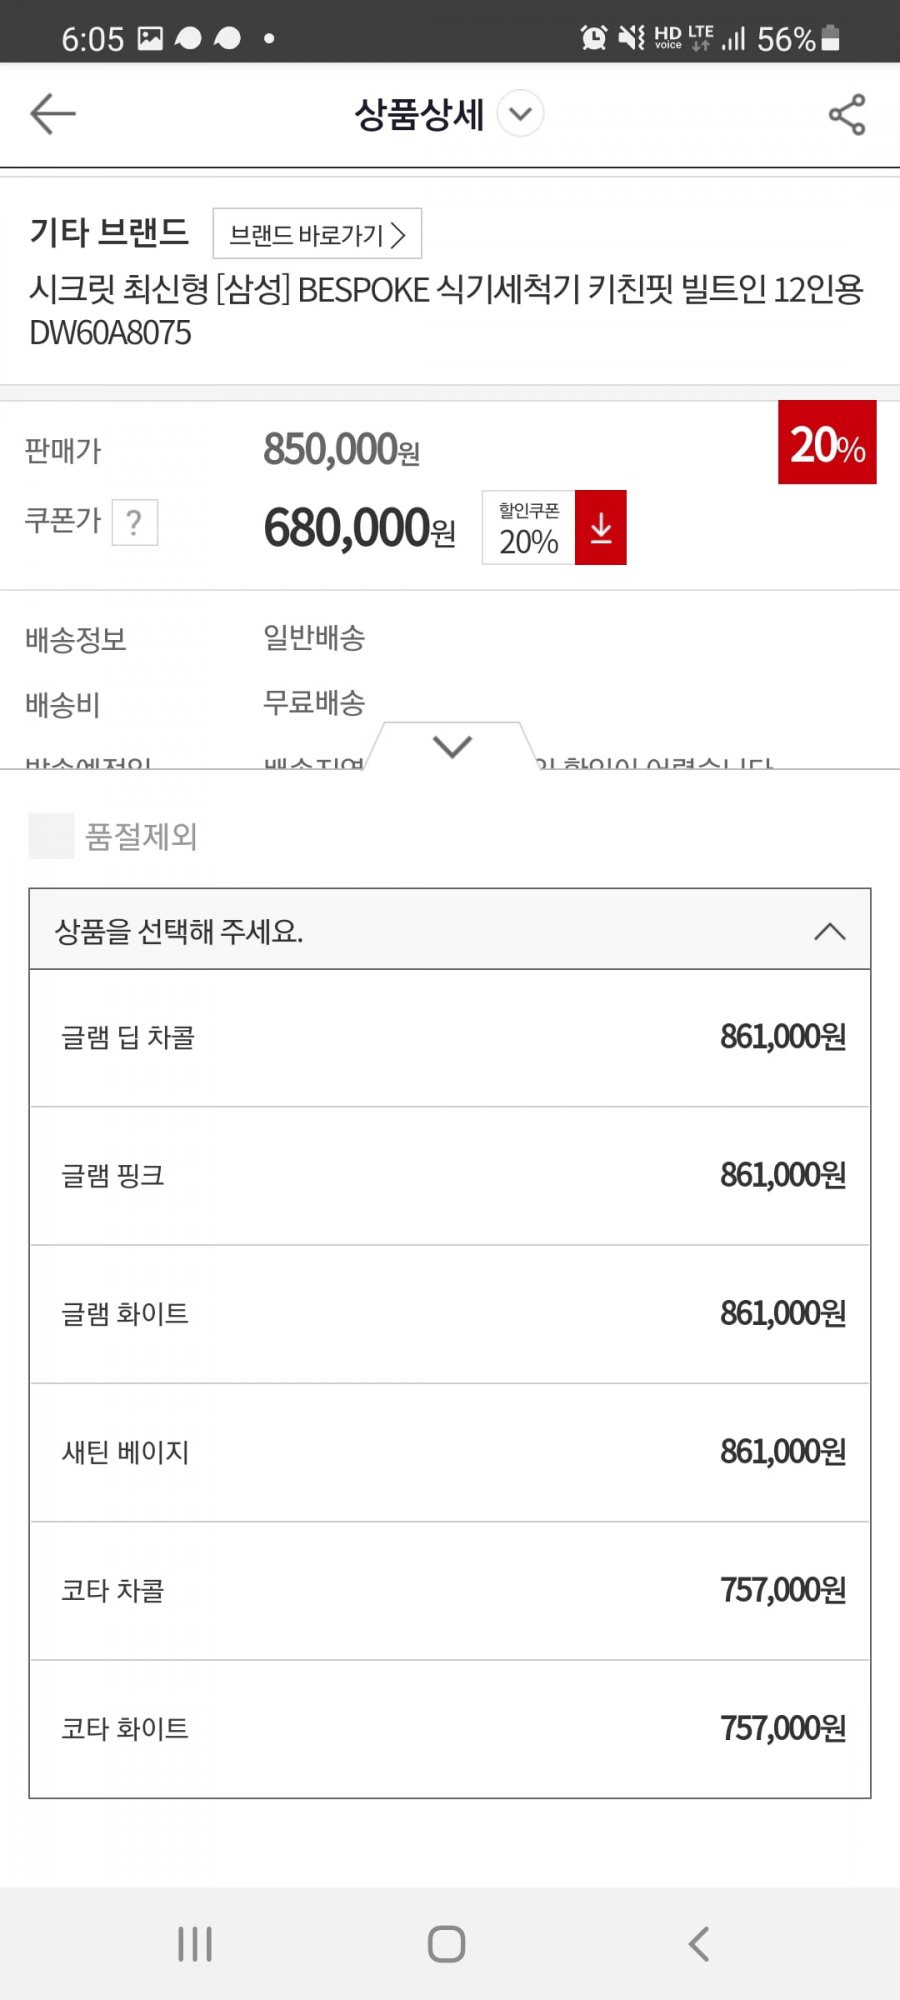Tap the Android home button icon
This screenshot has width=900, height=2000.
(446, 1944)
